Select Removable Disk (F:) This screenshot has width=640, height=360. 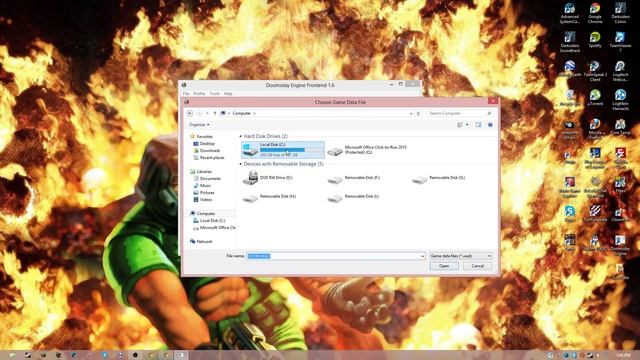point(353,178)
